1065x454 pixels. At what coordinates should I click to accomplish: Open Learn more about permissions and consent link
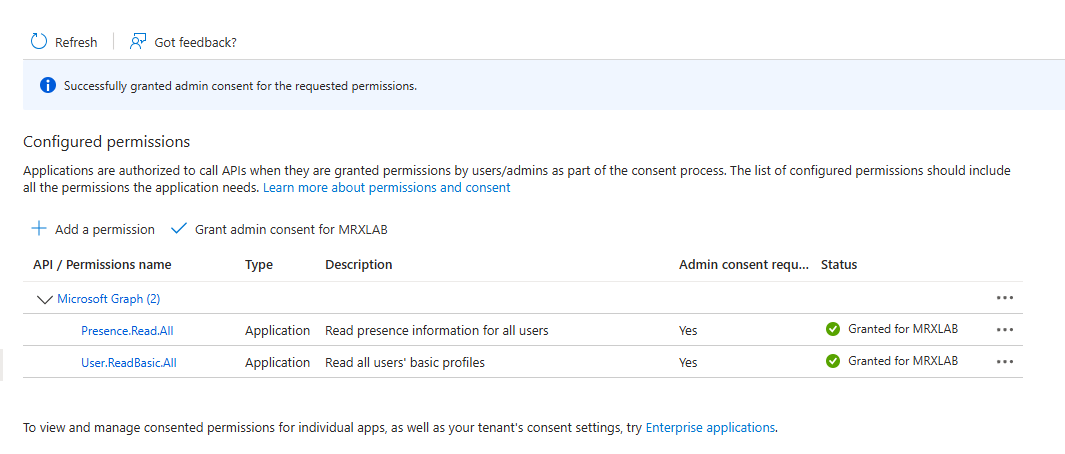tap(386, 188)
